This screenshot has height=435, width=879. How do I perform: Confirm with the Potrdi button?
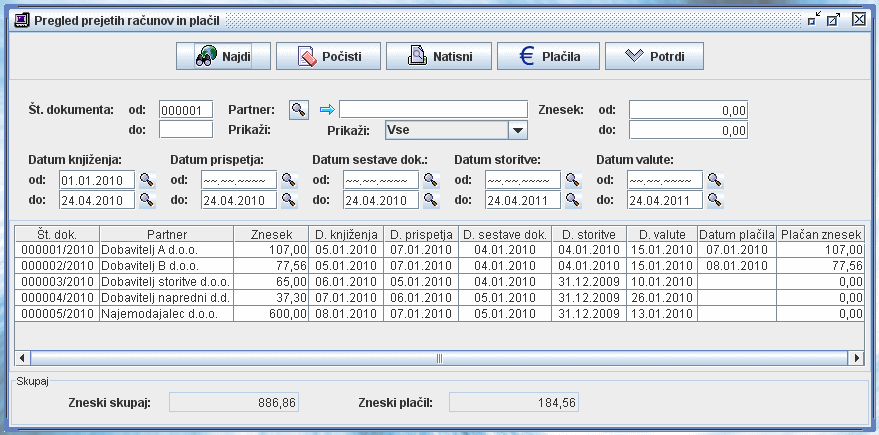(654, 56)
